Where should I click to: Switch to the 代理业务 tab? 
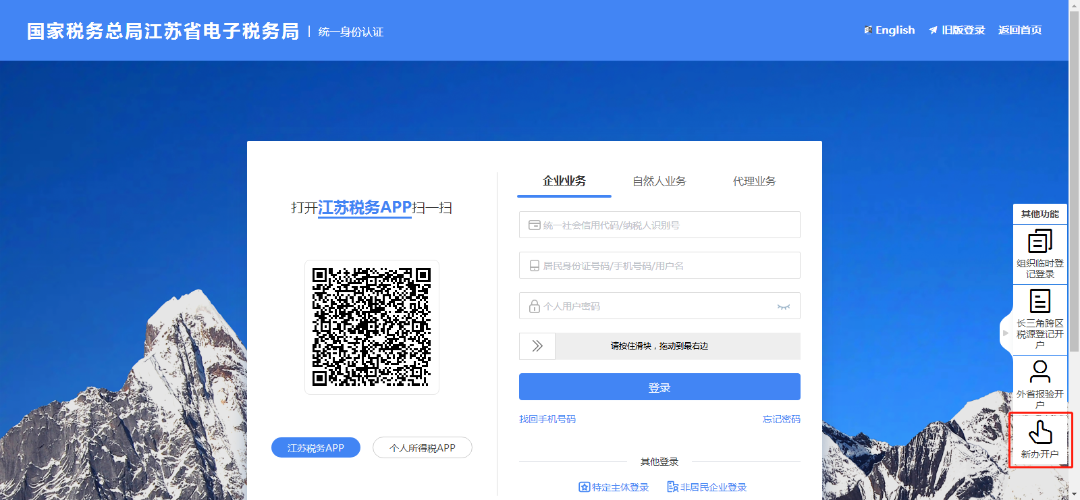(754, 181)
